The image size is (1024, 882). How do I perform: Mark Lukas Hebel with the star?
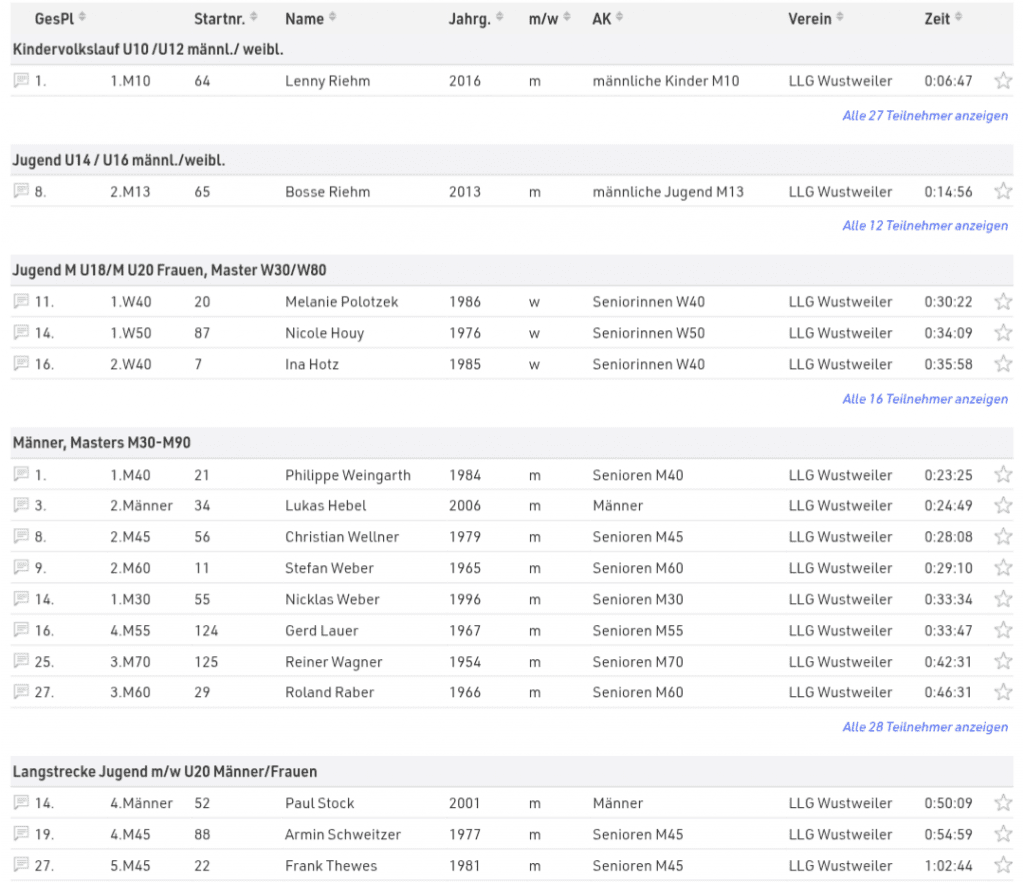pyautogui.click(x=1003, y=506)
